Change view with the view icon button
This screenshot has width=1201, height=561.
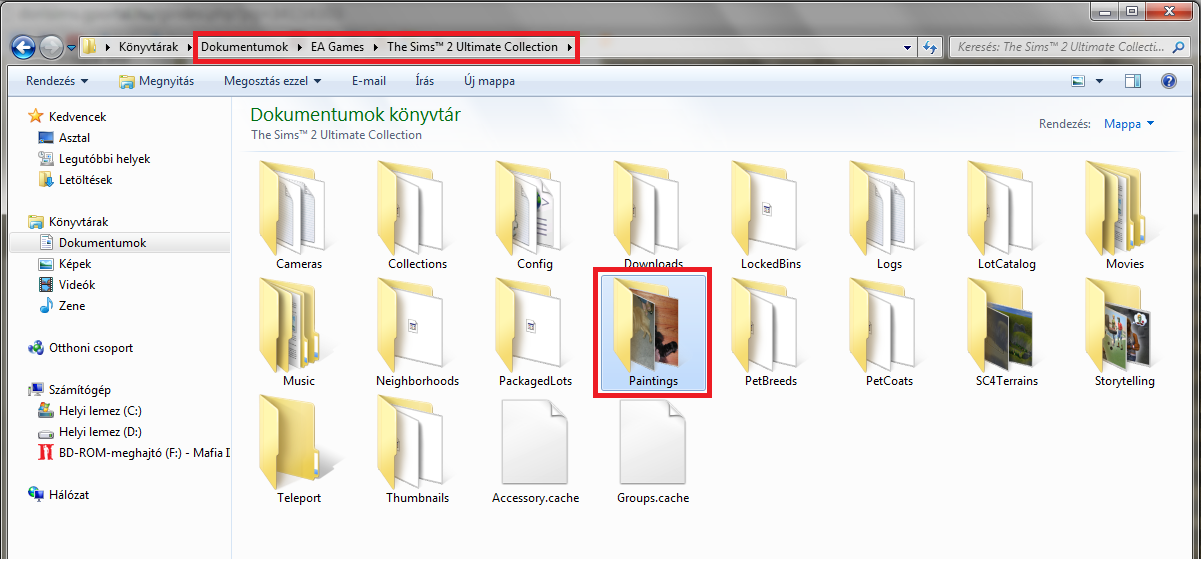click(1079, 81)
